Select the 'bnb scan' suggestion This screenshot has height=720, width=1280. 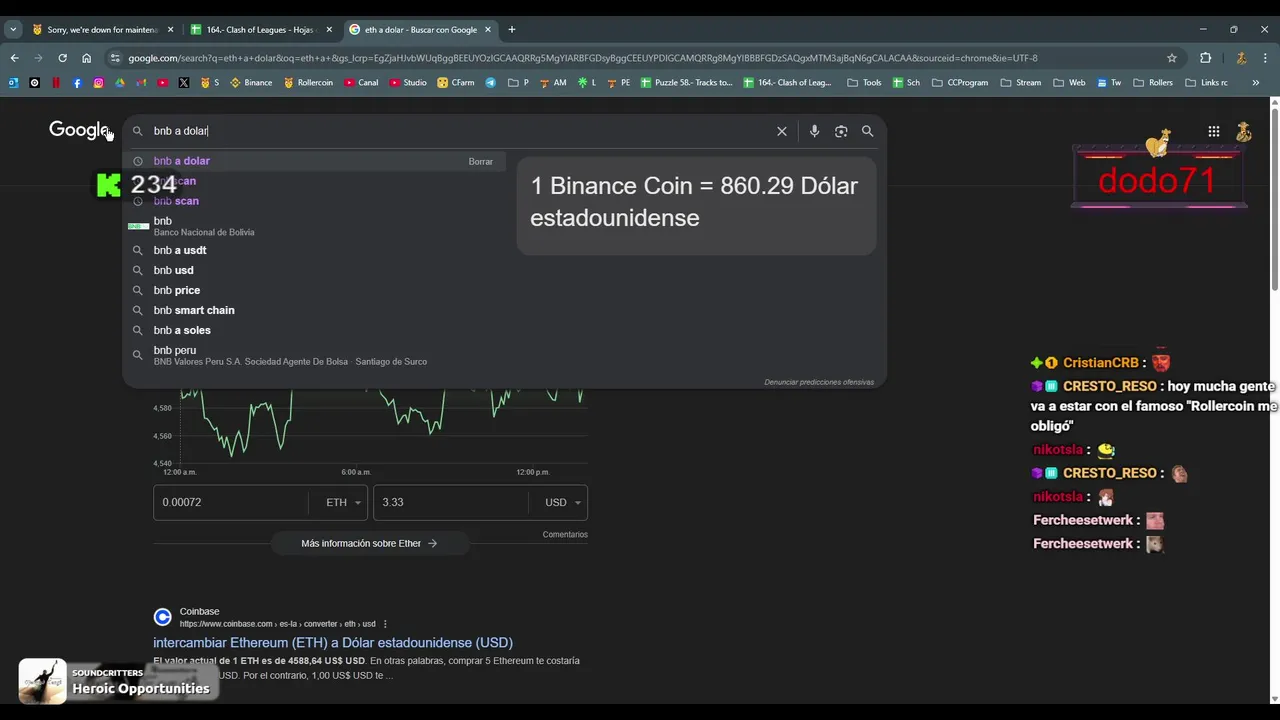315,201
